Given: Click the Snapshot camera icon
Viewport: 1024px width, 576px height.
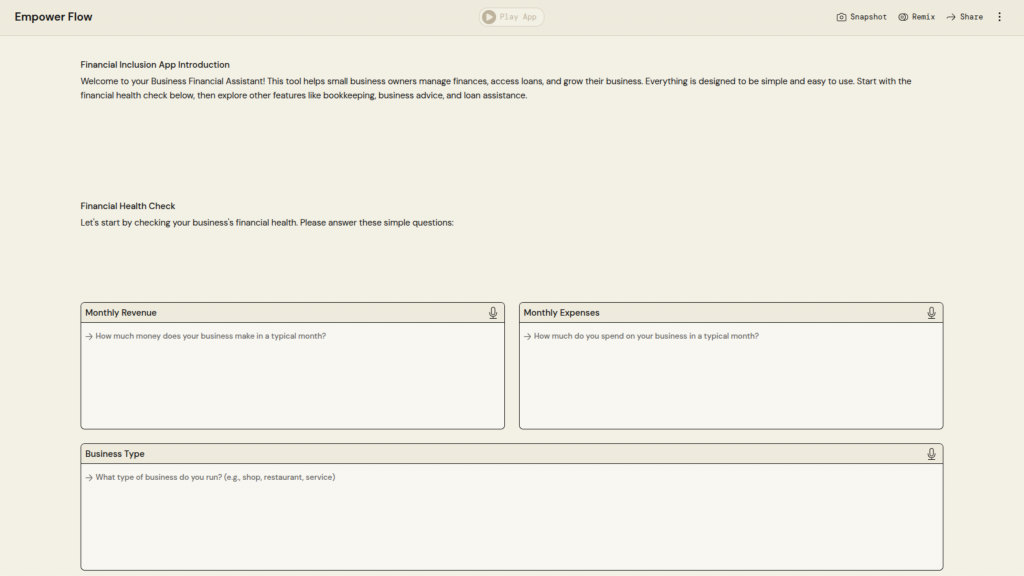Looking at the screenshot, I should click(x=841, y=17).
